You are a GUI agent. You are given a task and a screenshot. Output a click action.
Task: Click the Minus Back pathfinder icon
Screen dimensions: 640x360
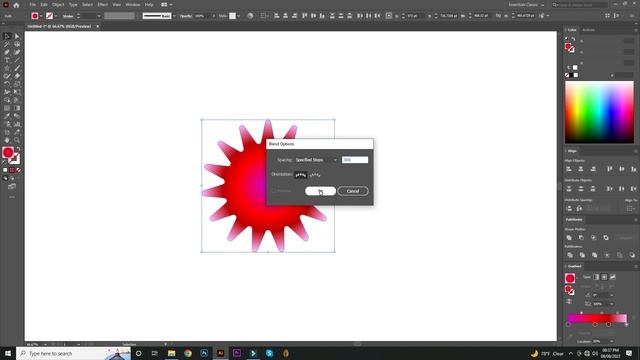tap(632, 255)
